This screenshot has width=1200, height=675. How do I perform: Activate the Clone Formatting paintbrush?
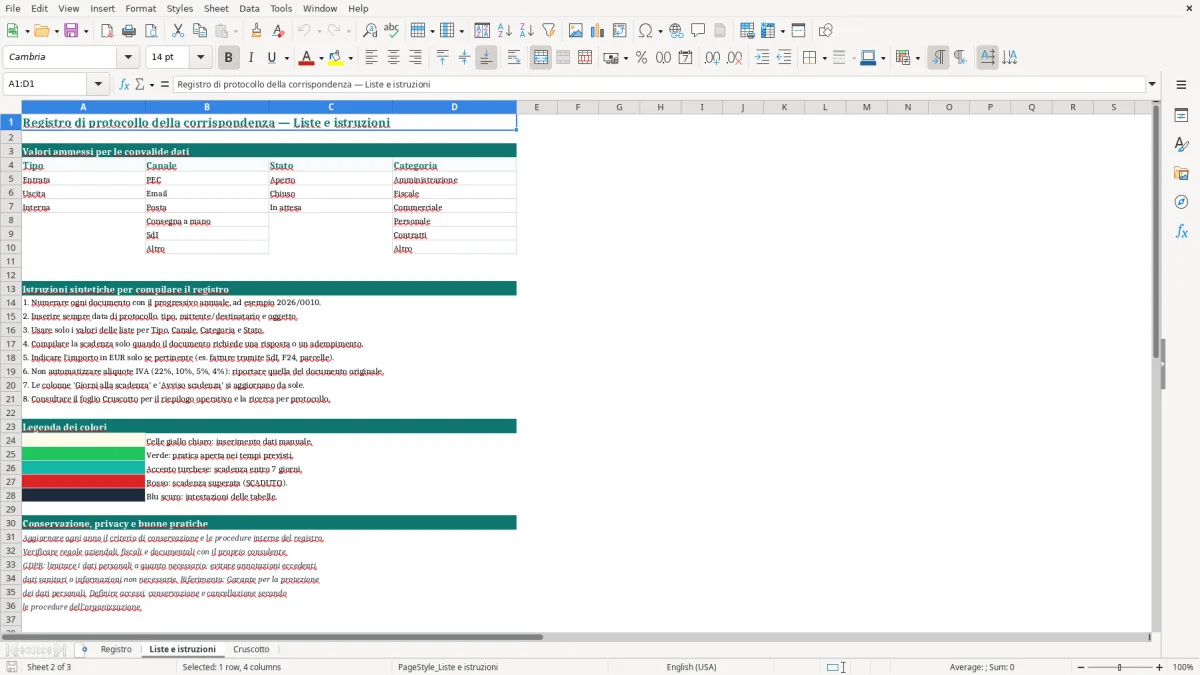[x=257, y=31]
